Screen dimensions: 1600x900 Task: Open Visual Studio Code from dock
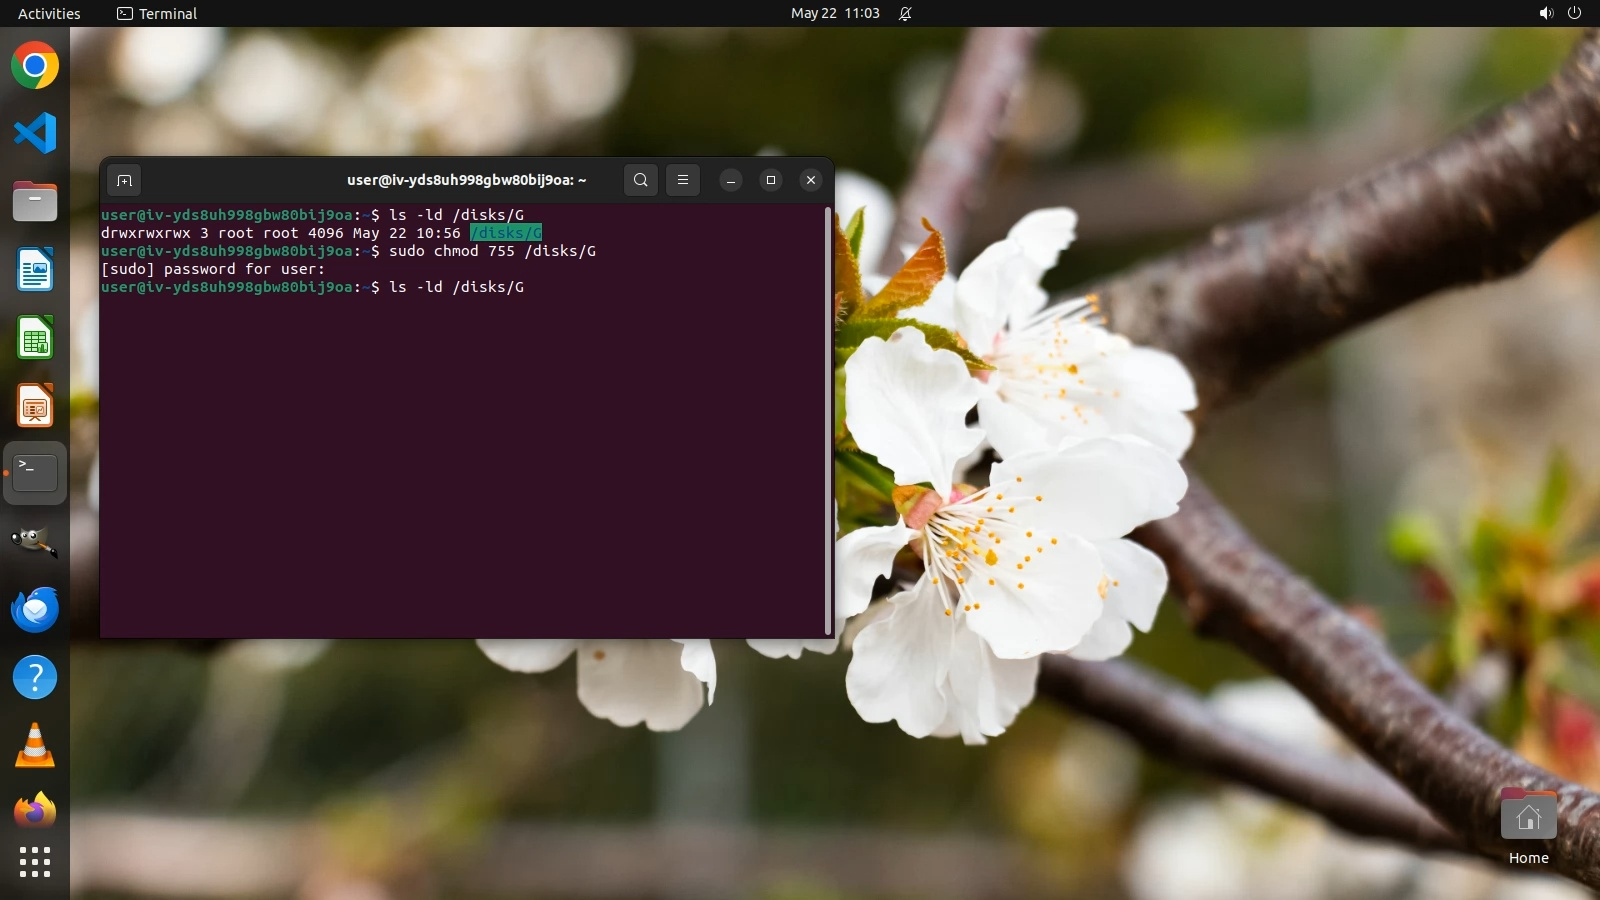35,133
